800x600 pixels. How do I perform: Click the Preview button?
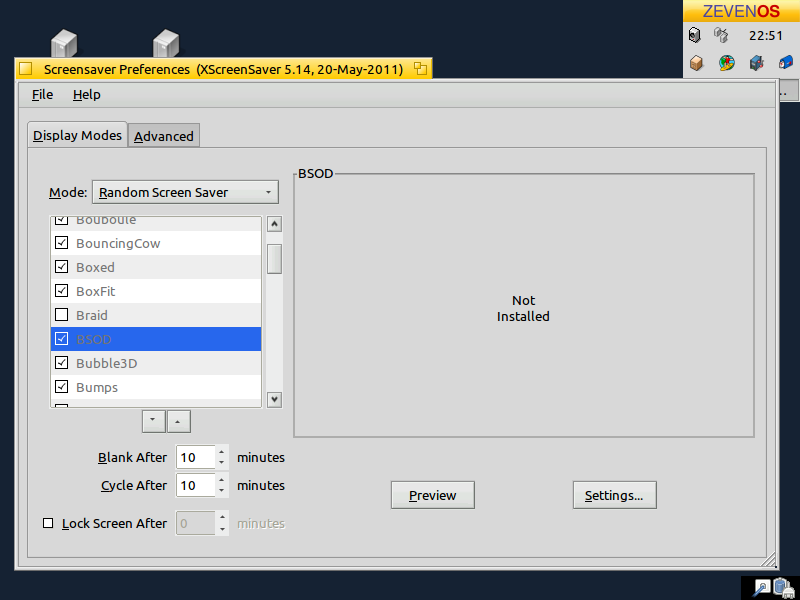pos(433,495)
